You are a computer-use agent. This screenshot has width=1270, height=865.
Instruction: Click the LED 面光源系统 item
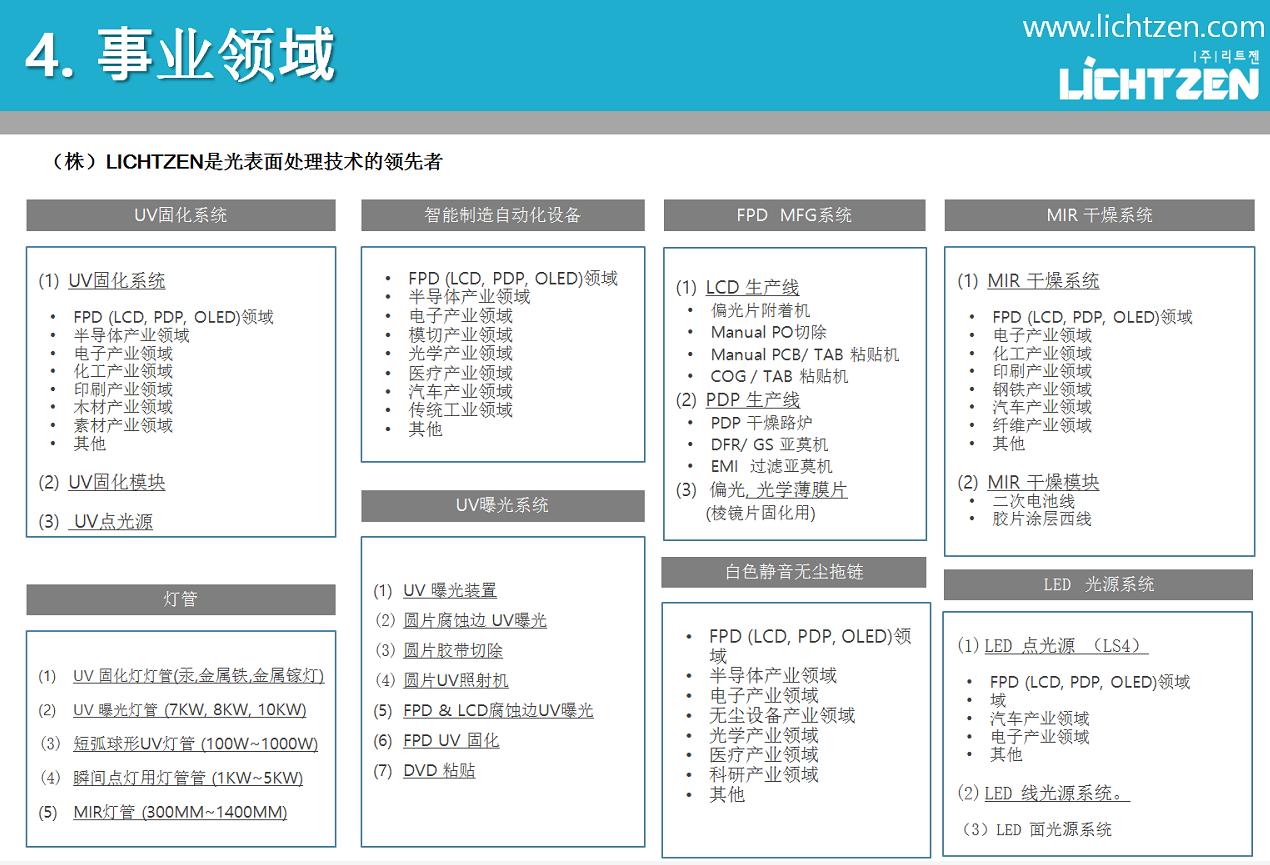point(1053,829)
